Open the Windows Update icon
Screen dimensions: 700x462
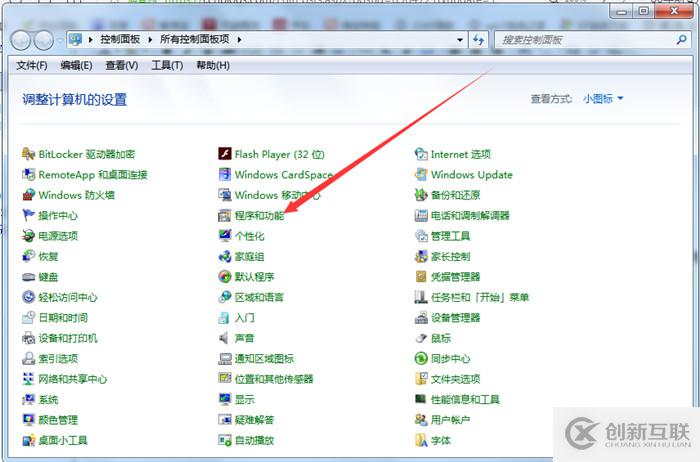click(421, 175)
